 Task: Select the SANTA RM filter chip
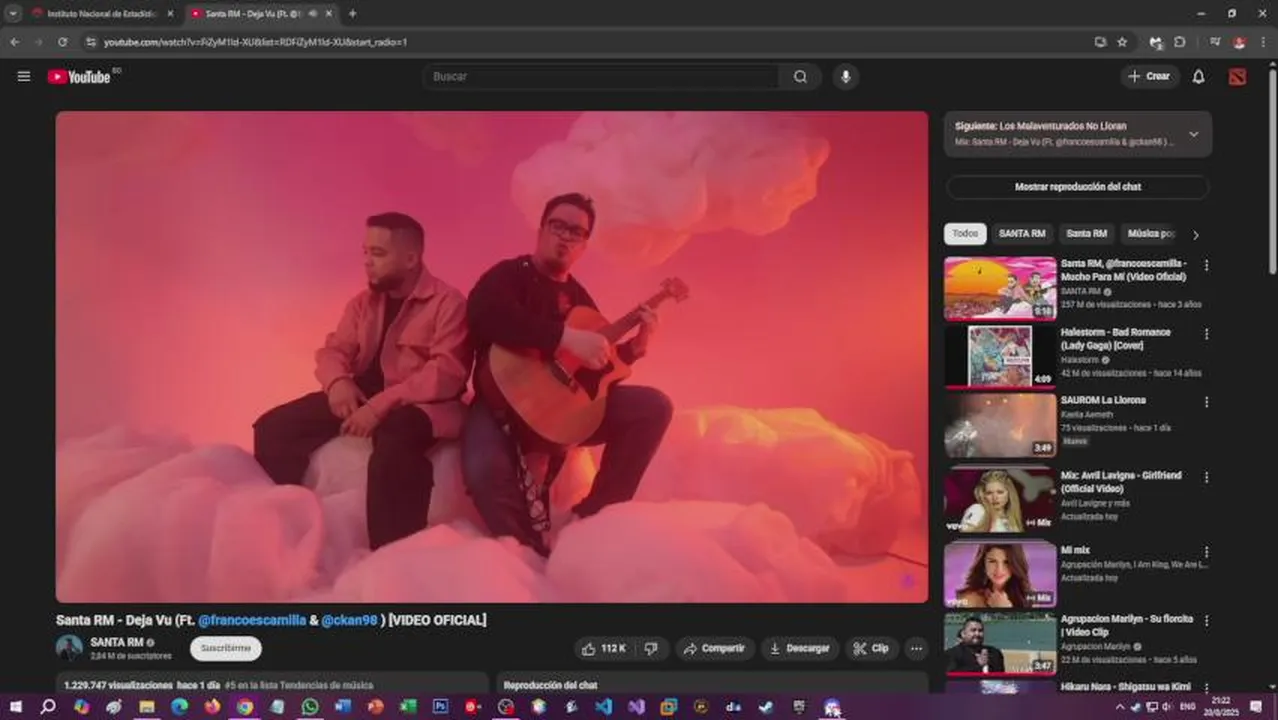1022,234
